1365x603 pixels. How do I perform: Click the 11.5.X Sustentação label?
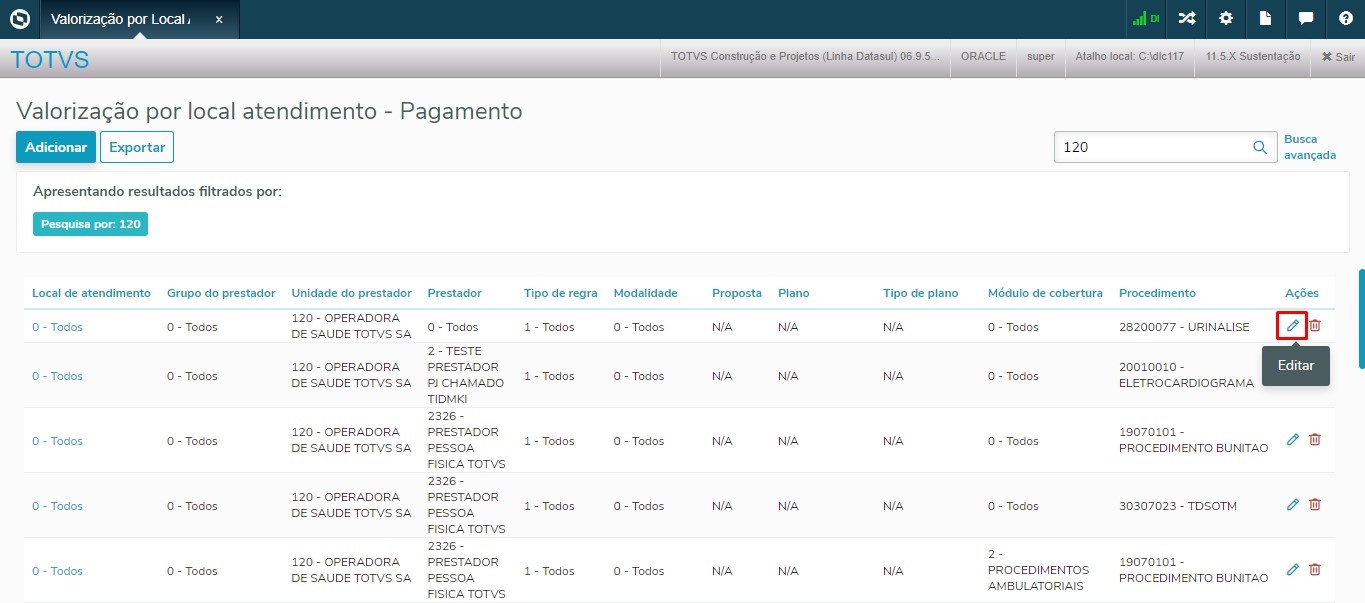(x=1253, y=57)
